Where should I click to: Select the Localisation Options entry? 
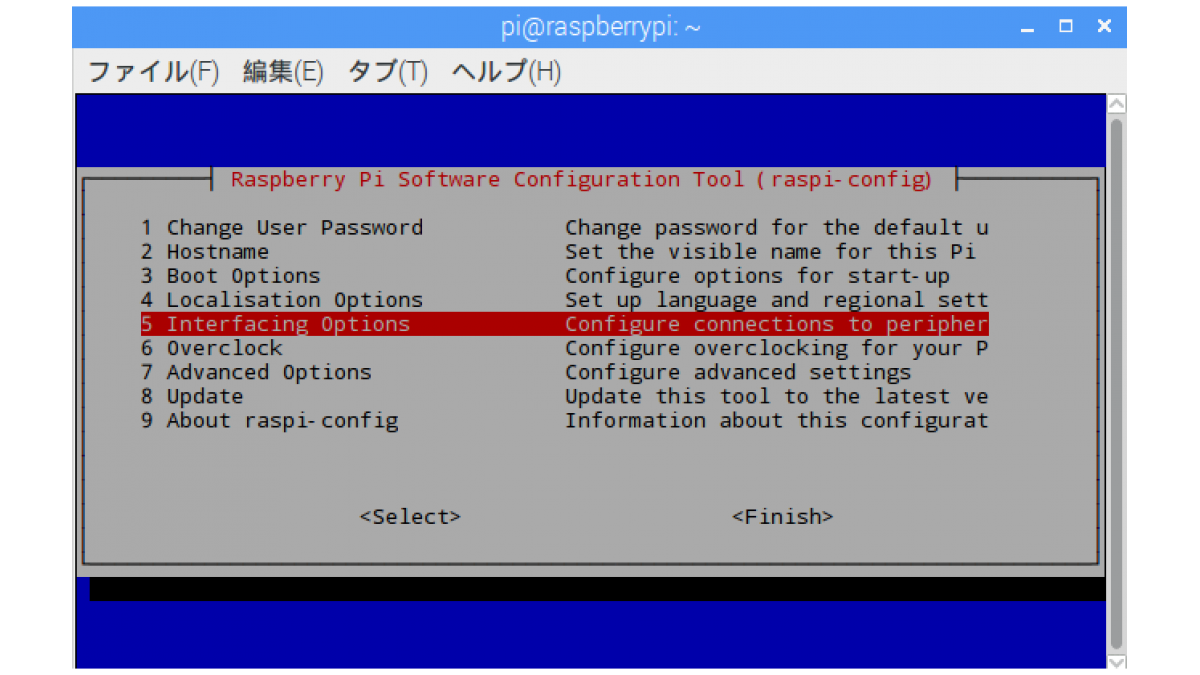(x=564, y=300)
